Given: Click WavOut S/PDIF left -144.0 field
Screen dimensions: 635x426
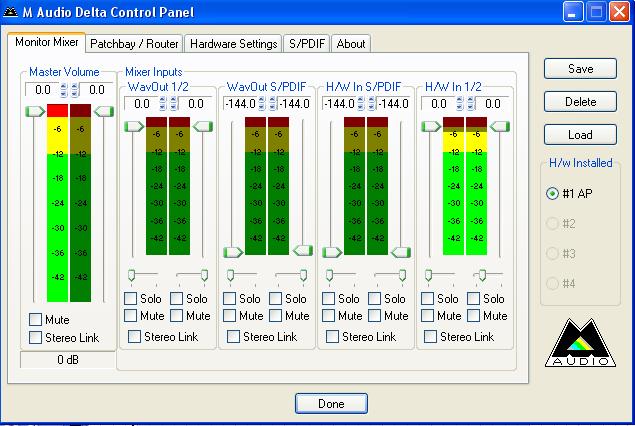Looking at the screenshot, I should pos(240,104).
